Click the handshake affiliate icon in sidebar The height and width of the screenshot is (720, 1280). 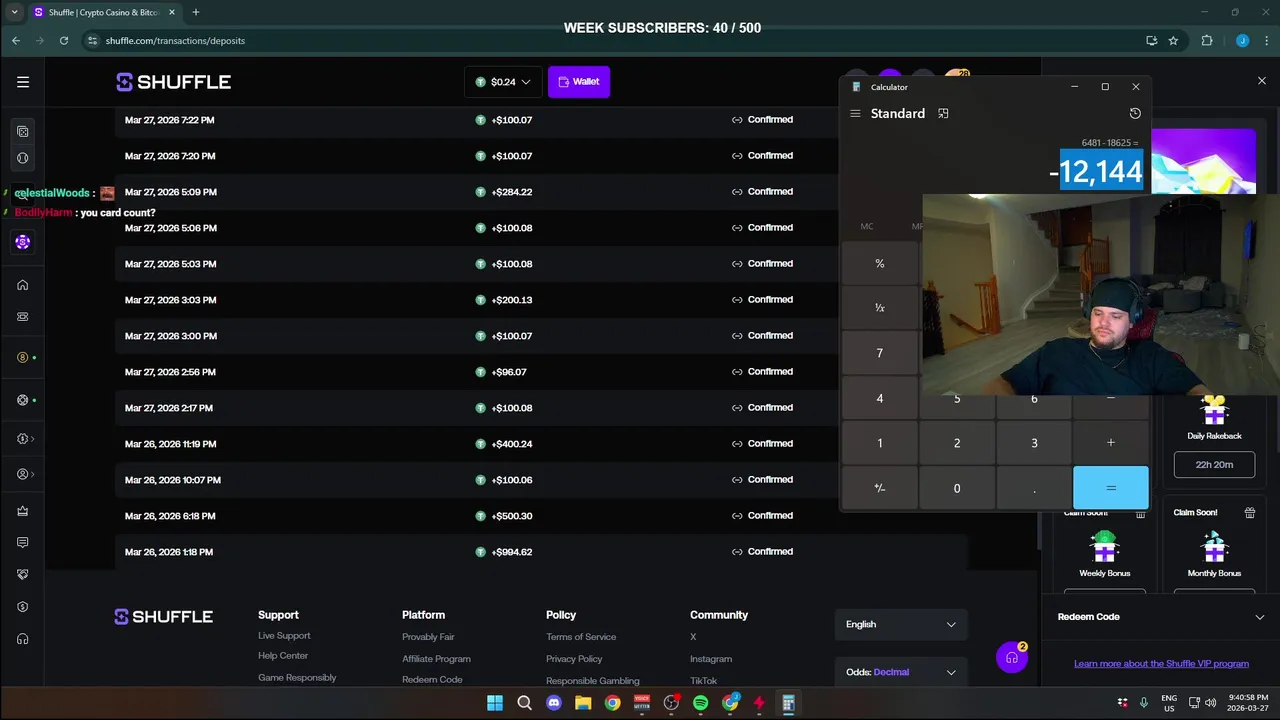tap(22, 575)
